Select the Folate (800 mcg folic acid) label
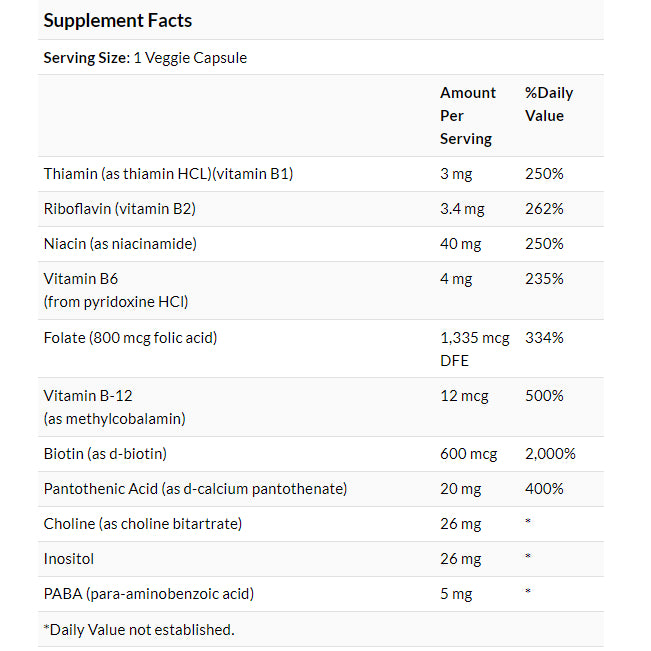The height and width of the screenshot is (651, 651). pyautogui.click(x=130, y=337)
